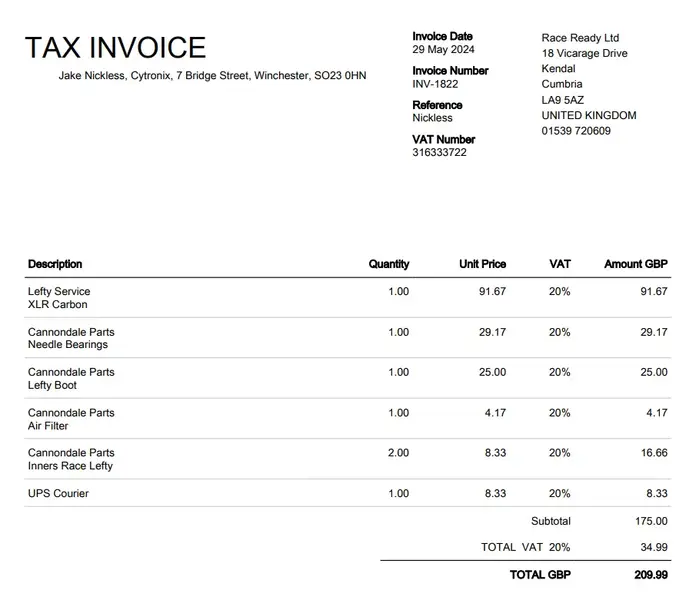The width and height of the screenshot is (696, 600).
Task: Click the Subtotal label
Action: point(551,521)
